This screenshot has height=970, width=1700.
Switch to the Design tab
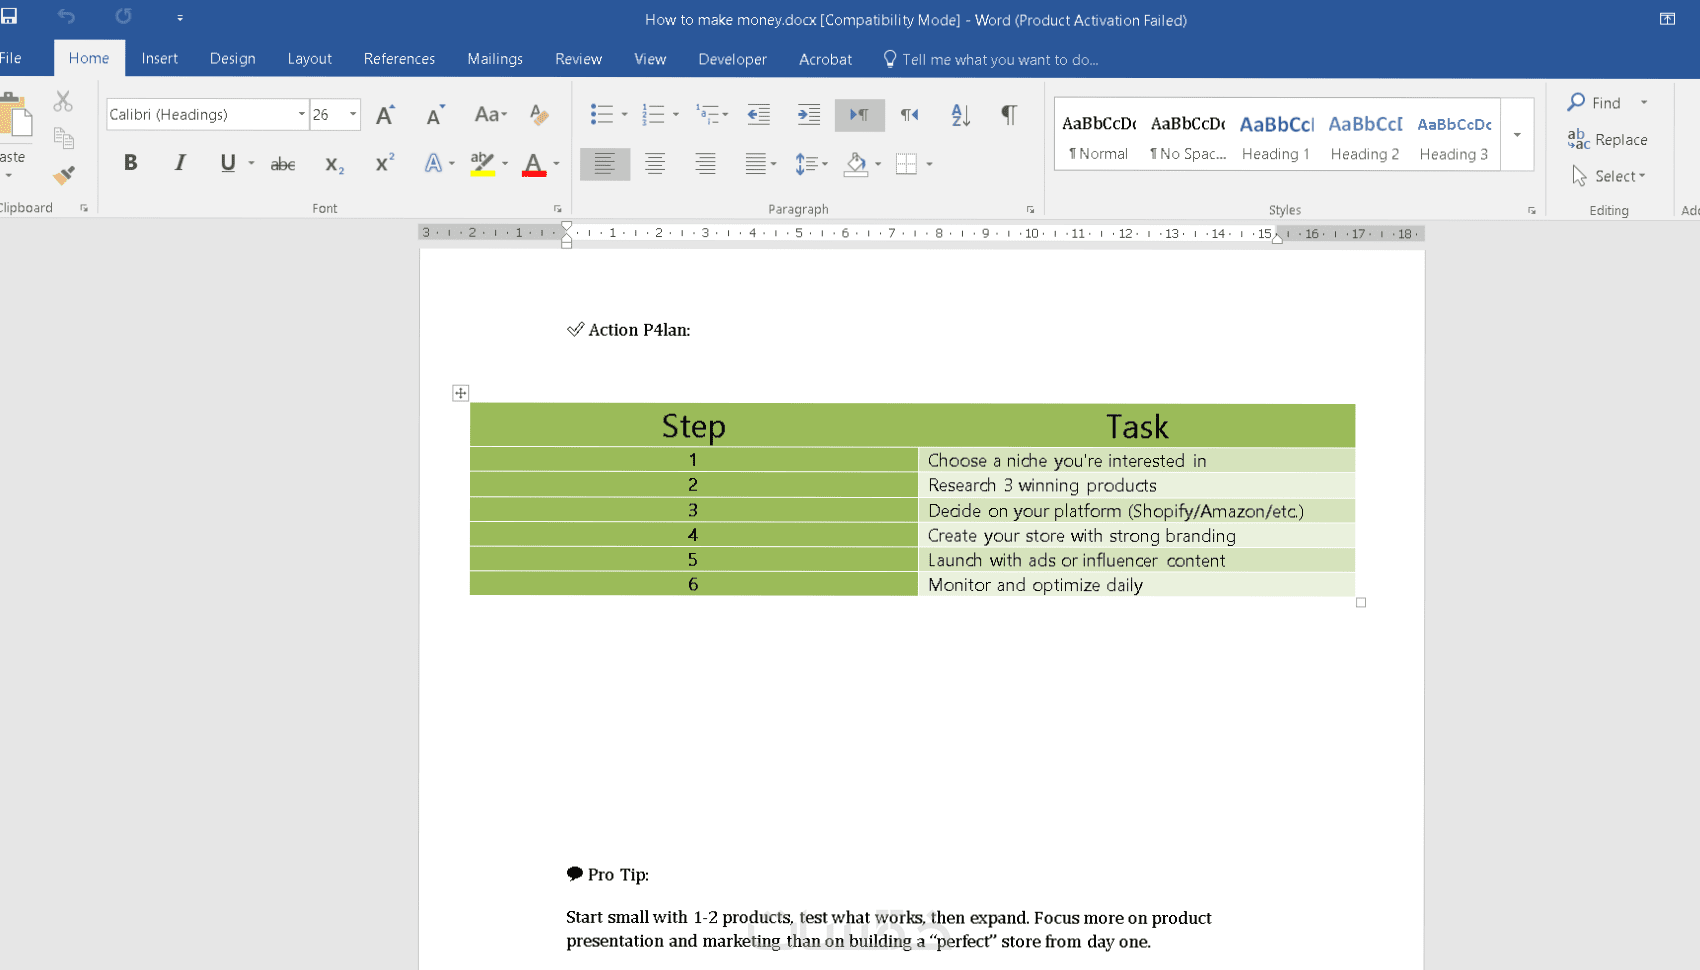click(233, 59)
